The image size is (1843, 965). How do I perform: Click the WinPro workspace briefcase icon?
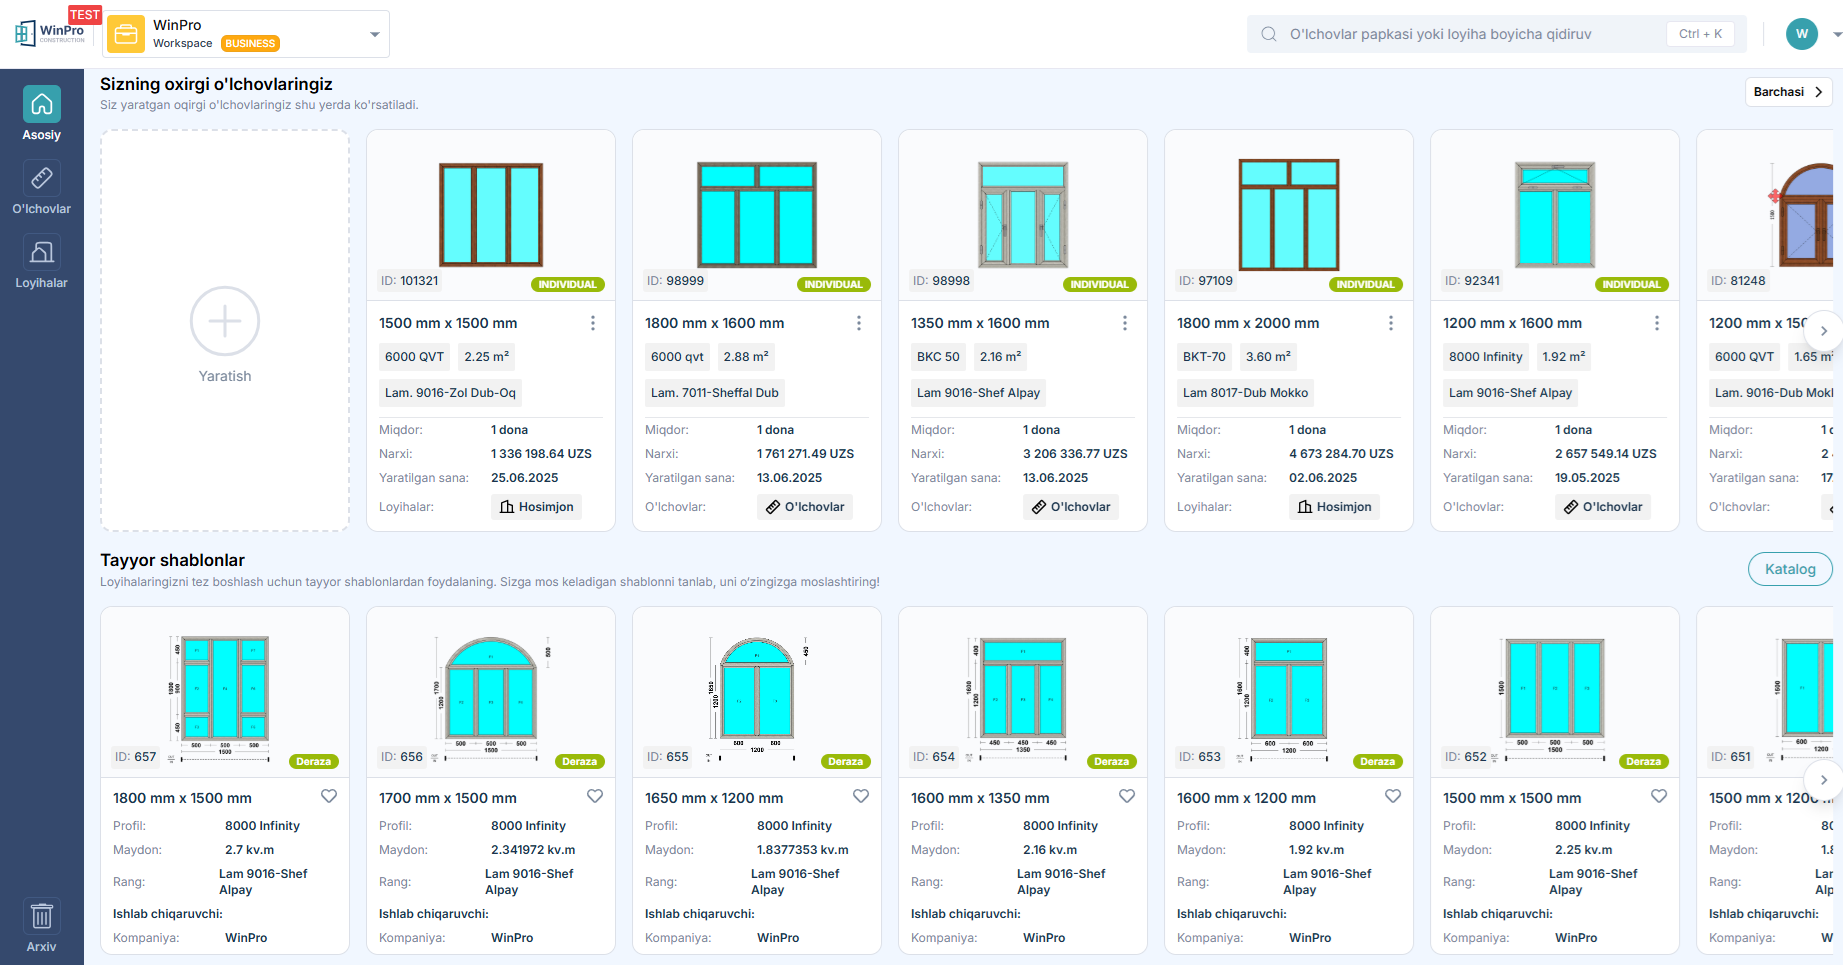(x=125, y=33)
